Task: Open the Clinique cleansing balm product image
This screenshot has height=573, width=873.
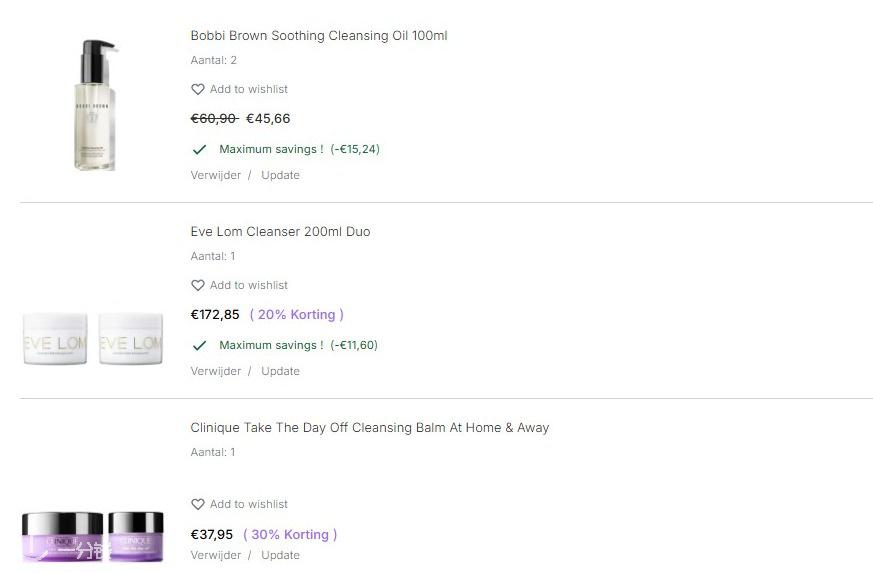Action: pyautogui.click(x=93, y=536)
